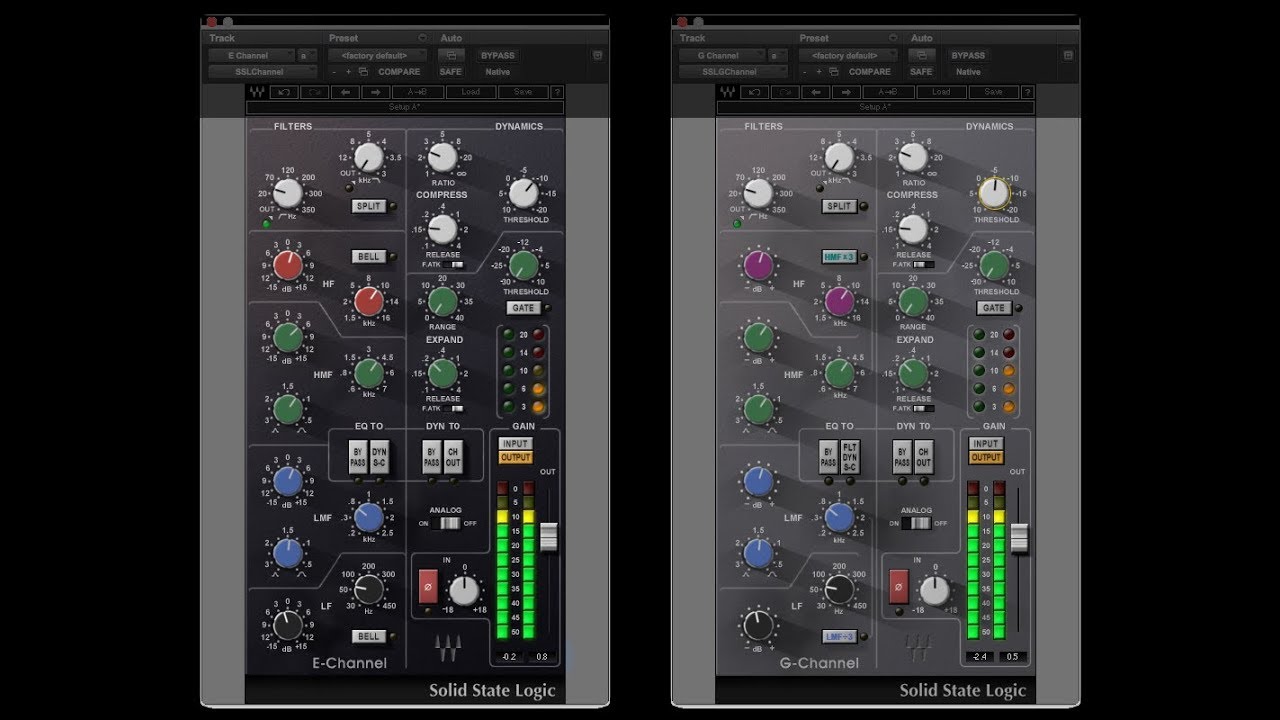Open the E Channel track selector dropdown
The width and height of the screenshot is (1280, 720).
tap(251, 56)
